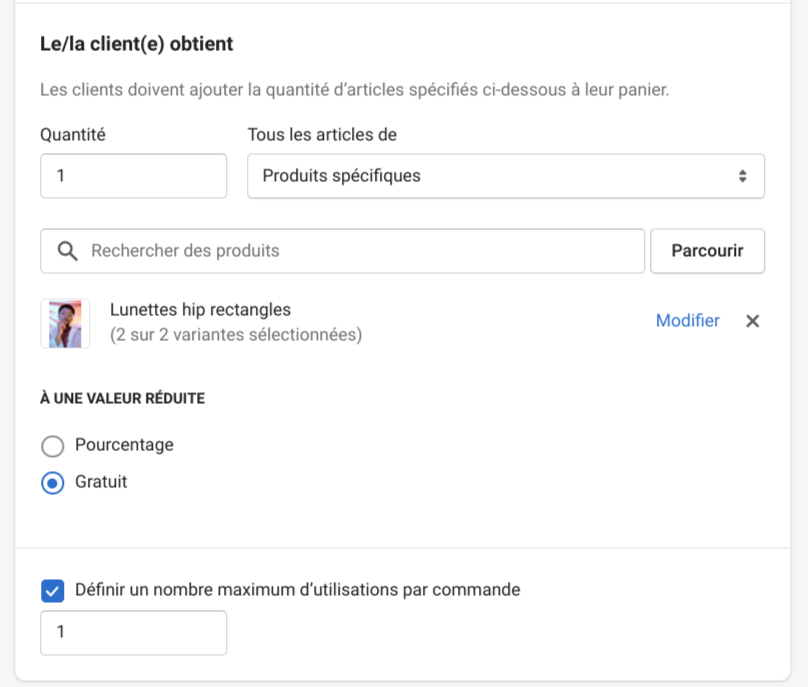Click the up-down arrows on the Produits spécifiques selector
808x687 pixels.
742,176
